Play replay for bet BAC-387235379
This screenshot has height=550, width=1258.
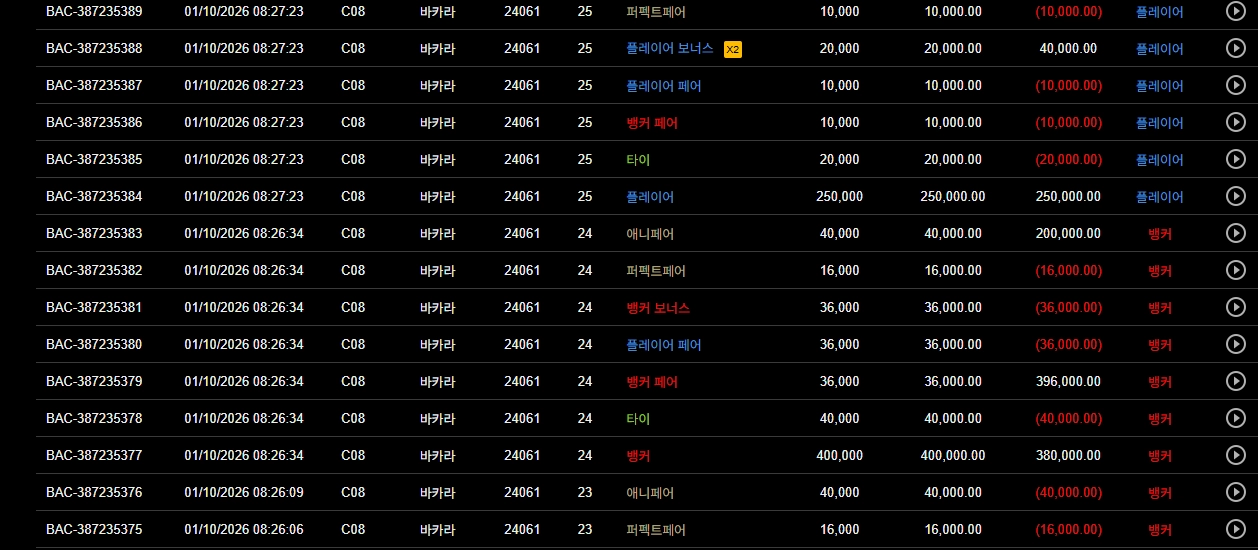point(1236,381)
